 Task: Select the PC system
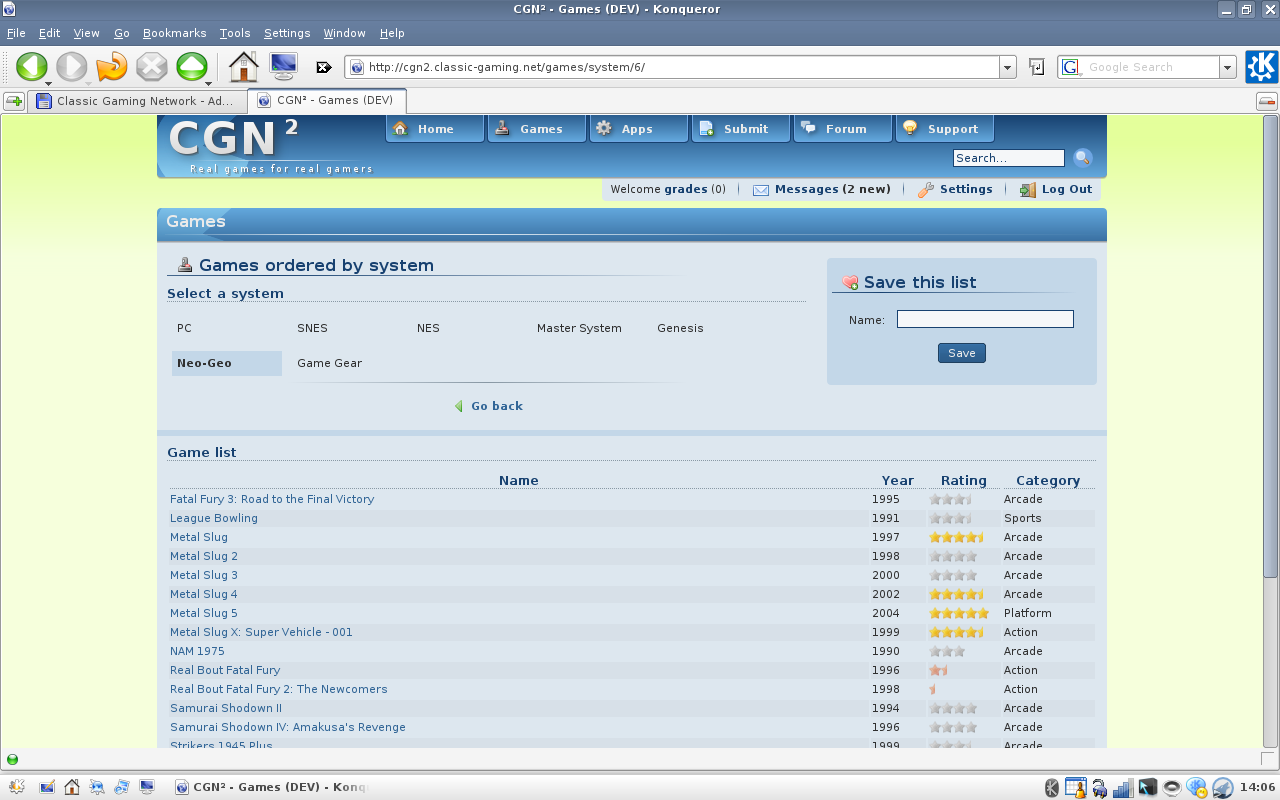click(x=184, y=328)
